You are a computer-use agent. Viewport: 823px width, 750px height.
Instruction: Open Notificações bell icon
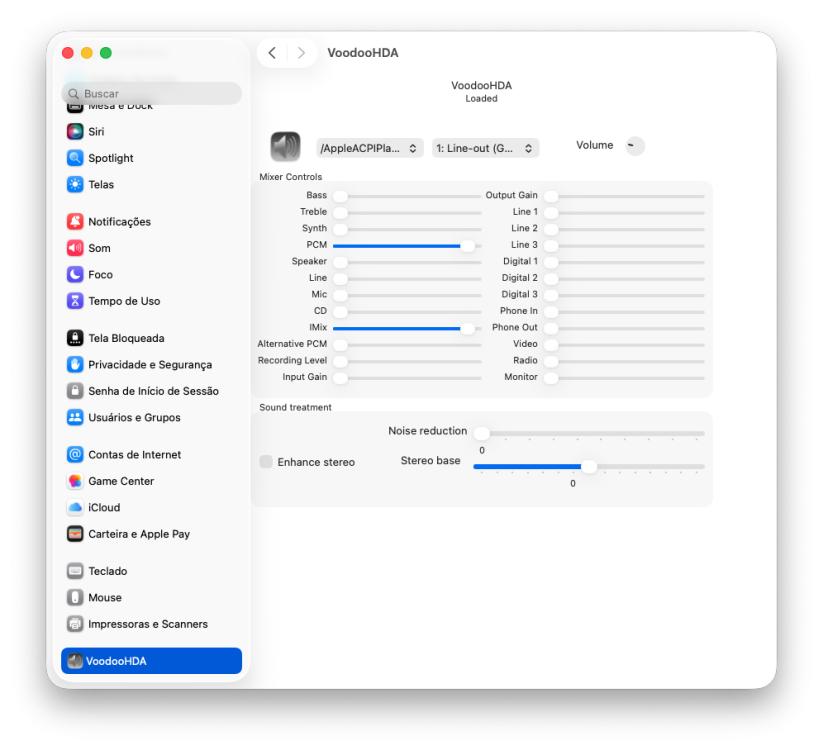pos(75,221)
